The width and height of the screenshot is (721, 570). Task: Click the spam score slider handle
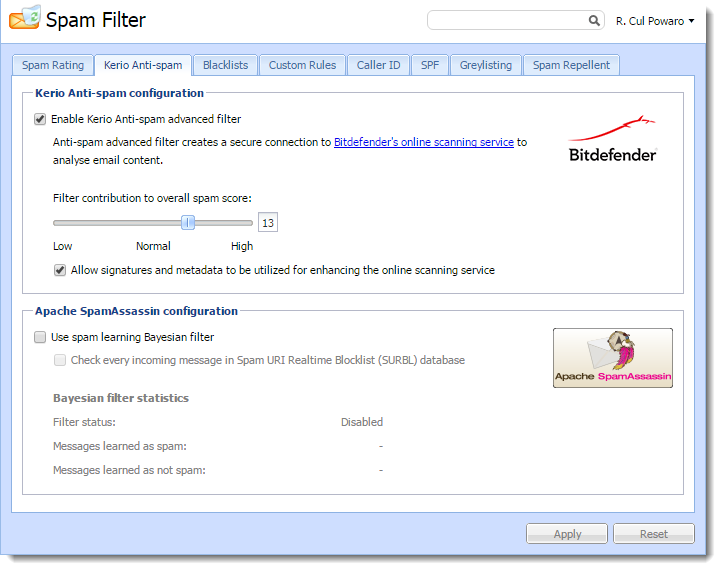pos(188,223)
